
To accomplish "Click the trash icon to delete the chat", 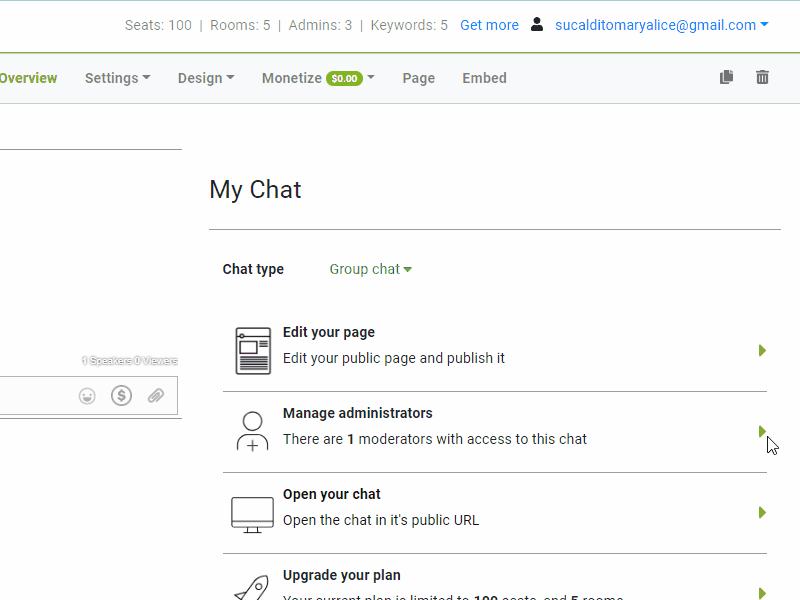I will pyautogui.click(x=762, y=76).
